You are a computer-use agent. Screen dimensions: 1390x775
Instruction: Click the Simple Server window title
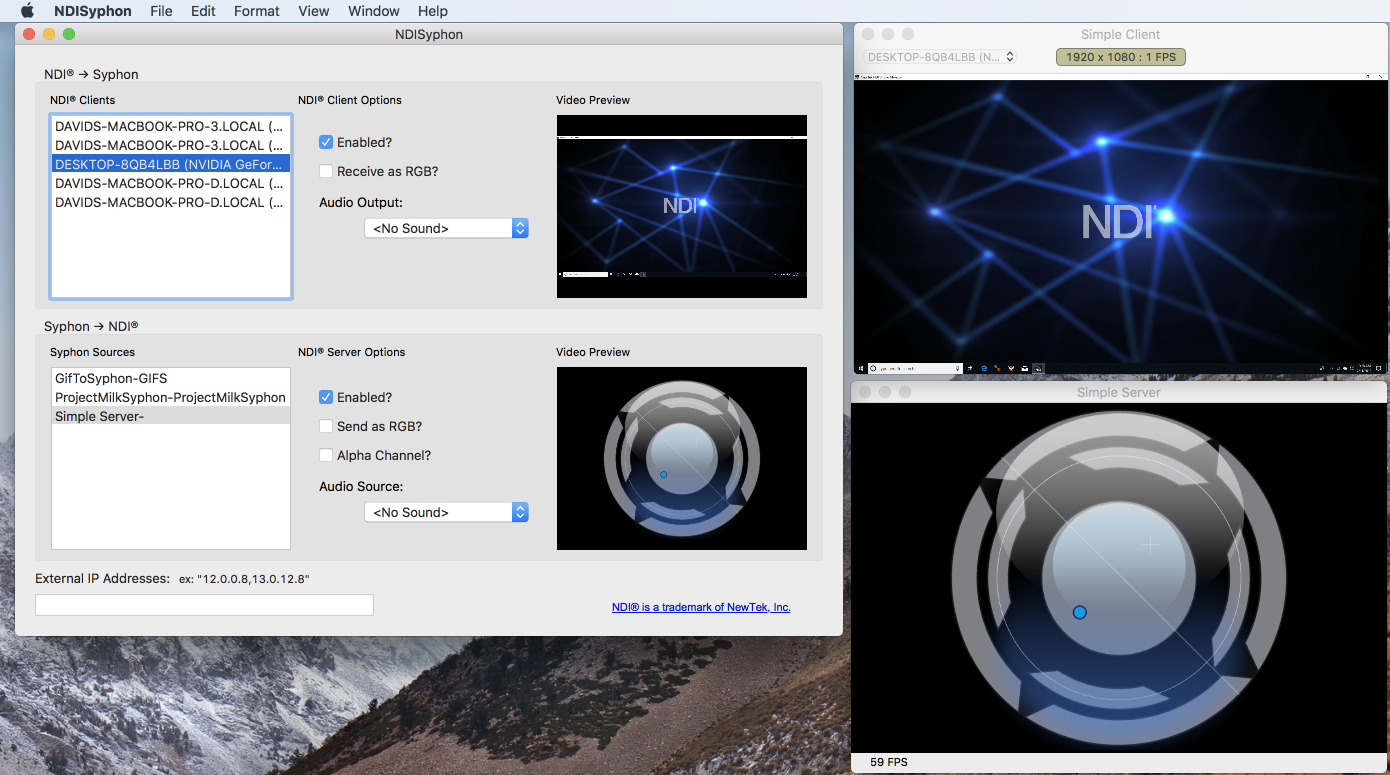coord(1119,392)
